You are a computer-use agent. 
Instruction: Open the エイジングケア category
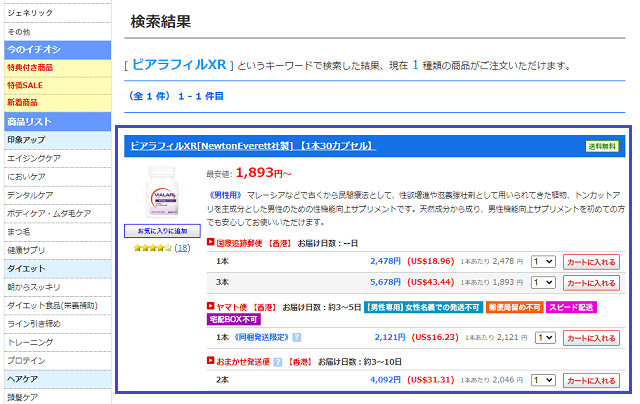click(x=58, y=158)
